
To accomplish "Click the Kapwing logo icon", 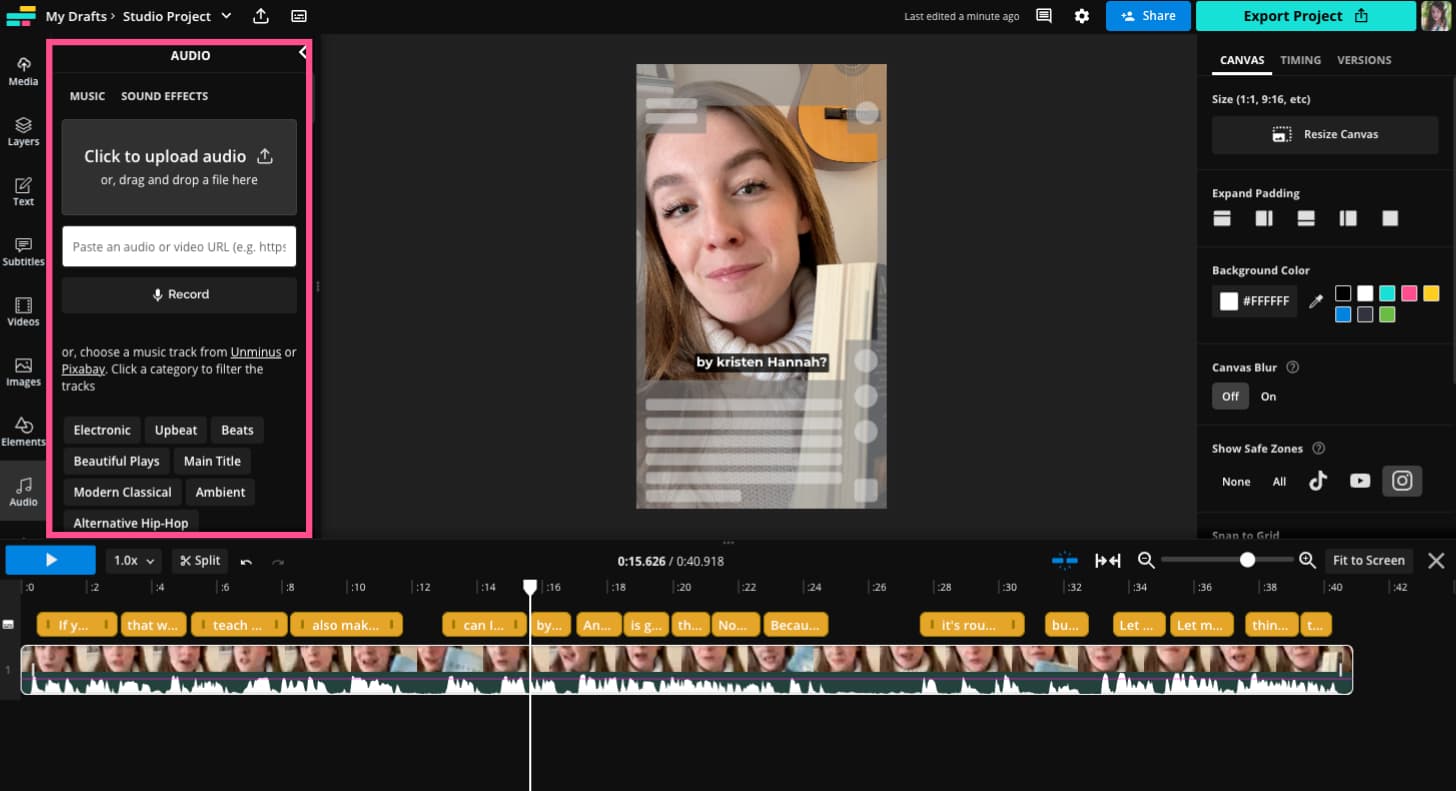I will pos(21,16).
